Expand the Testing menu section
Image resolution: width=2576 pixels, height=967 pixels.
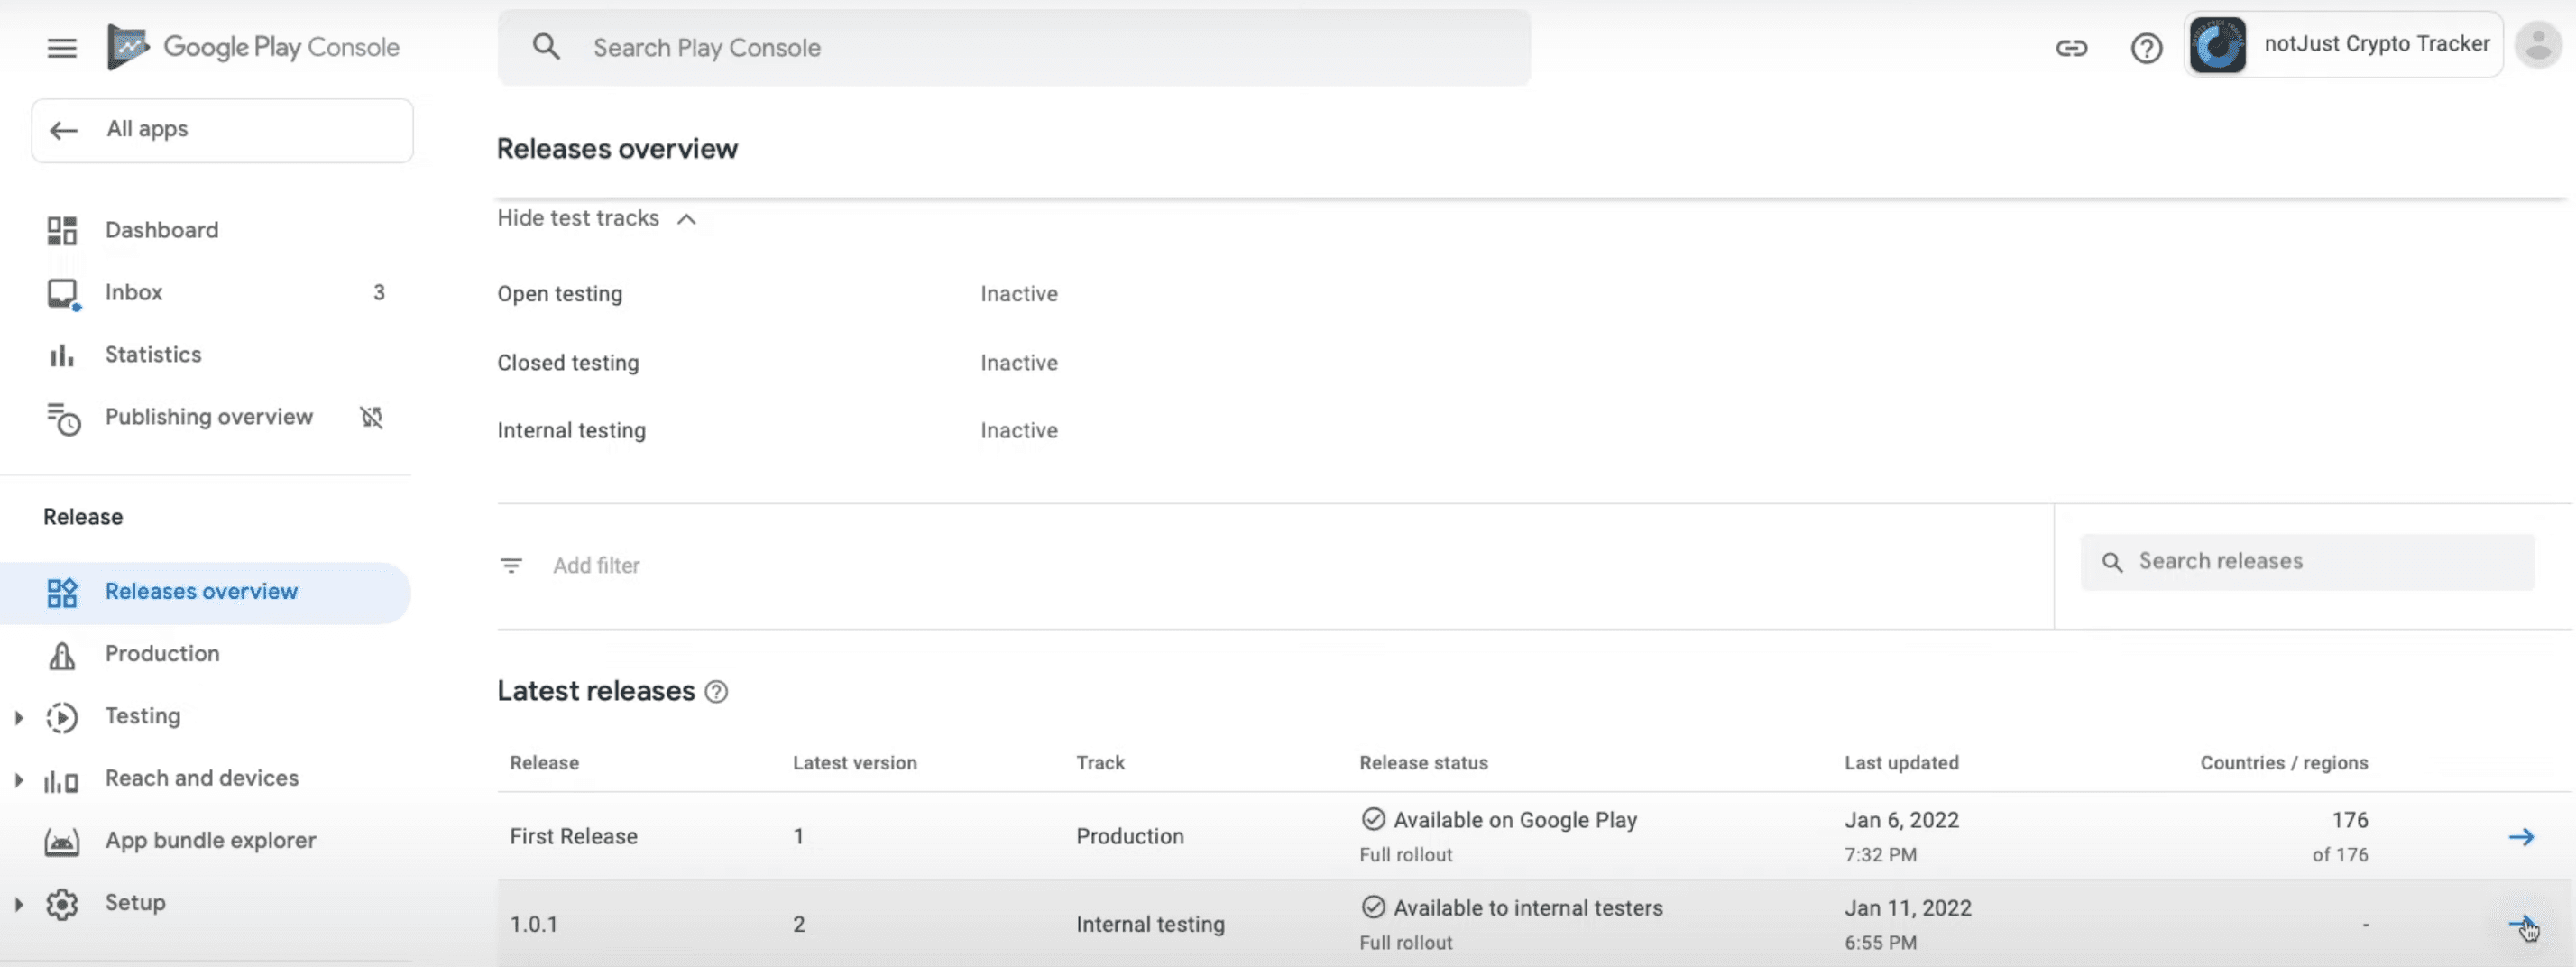19,717
